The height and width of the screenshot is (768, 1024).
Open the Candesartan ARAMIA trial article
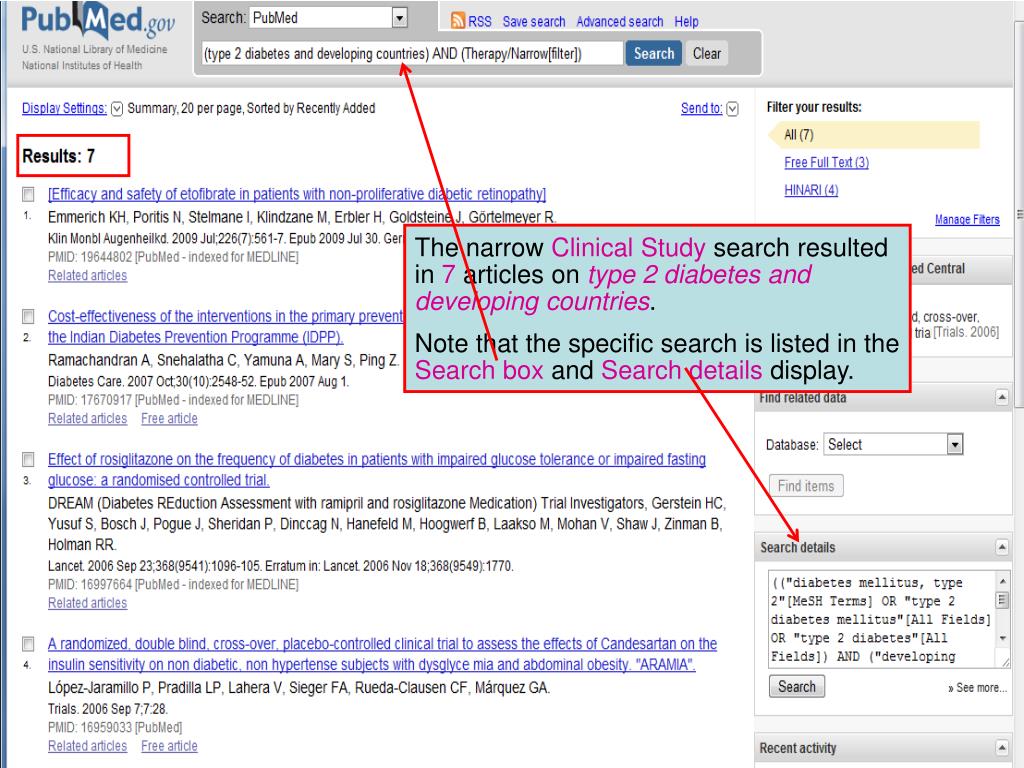pos(382,654)
